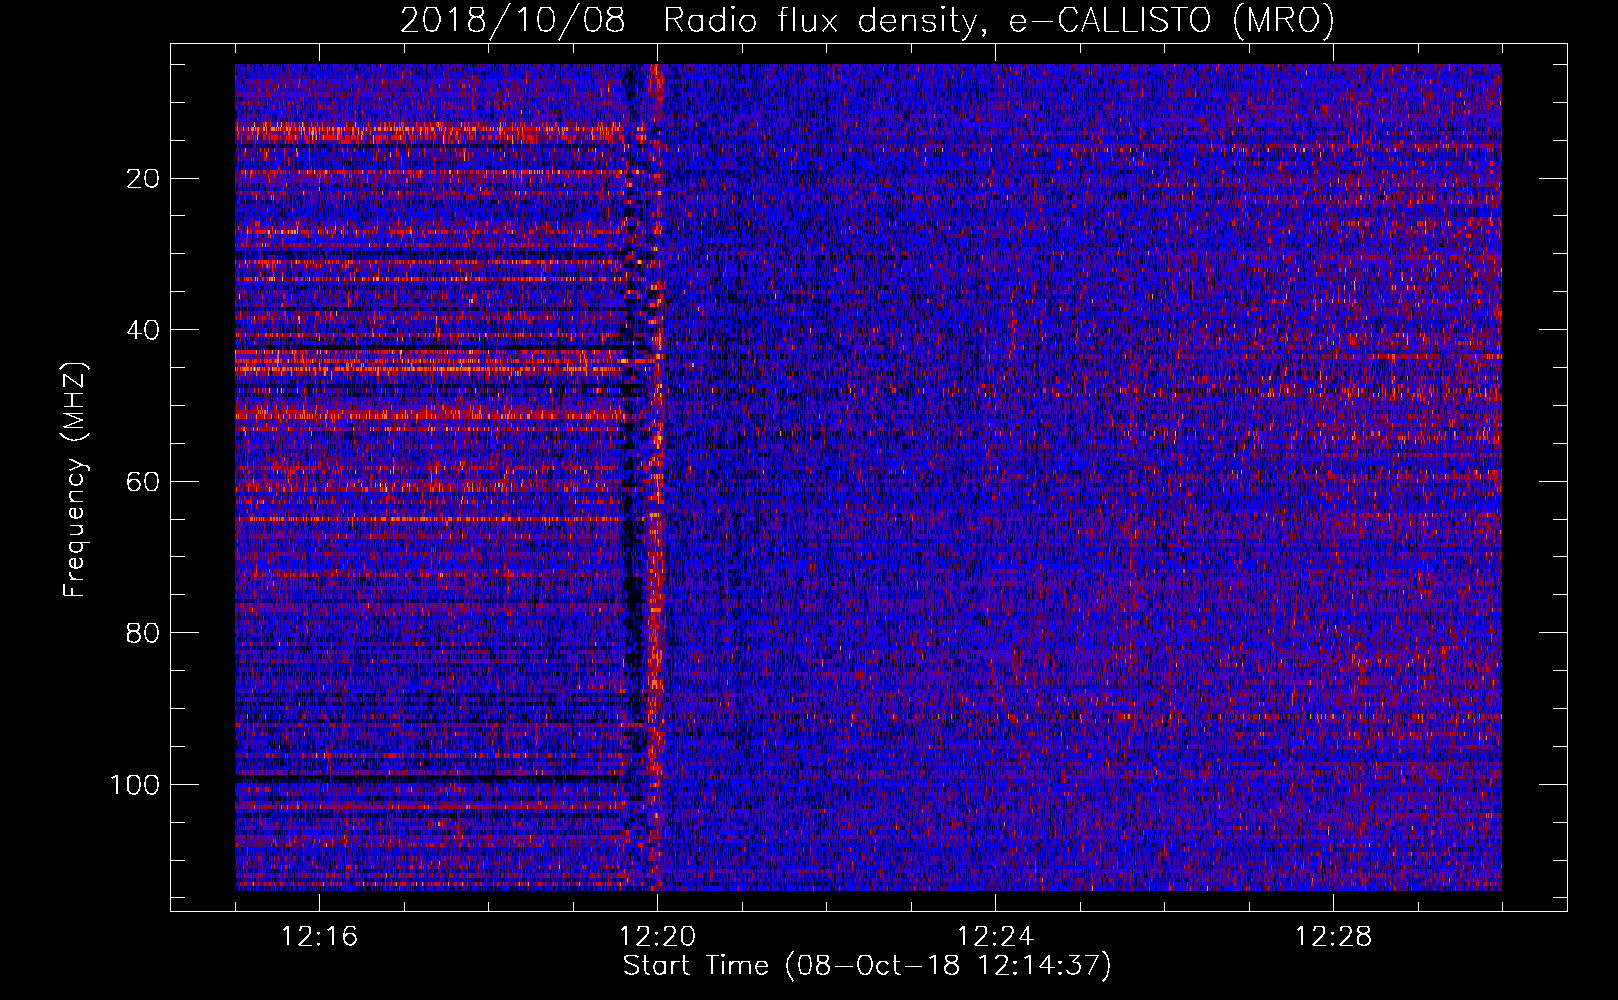This screenshot has height=1000, width=1618.
Task: Click the bright vertical burst near 12:20
Action: (656, 477)
